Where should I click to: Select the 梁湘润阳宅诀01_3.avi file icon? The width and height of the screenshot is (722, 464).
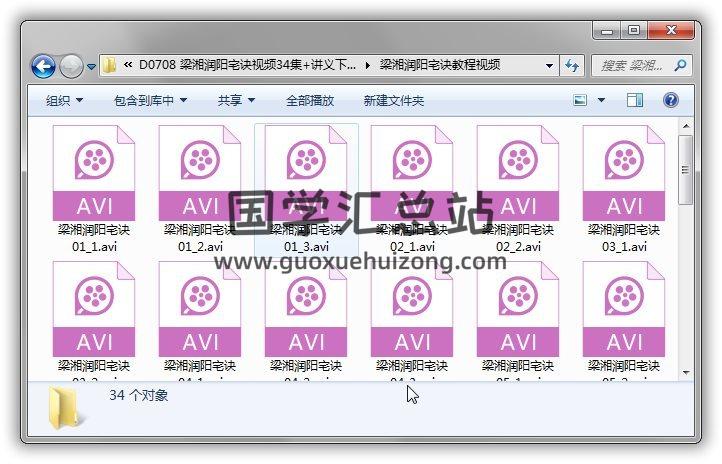pyautogui.click(x=306, y=173)
